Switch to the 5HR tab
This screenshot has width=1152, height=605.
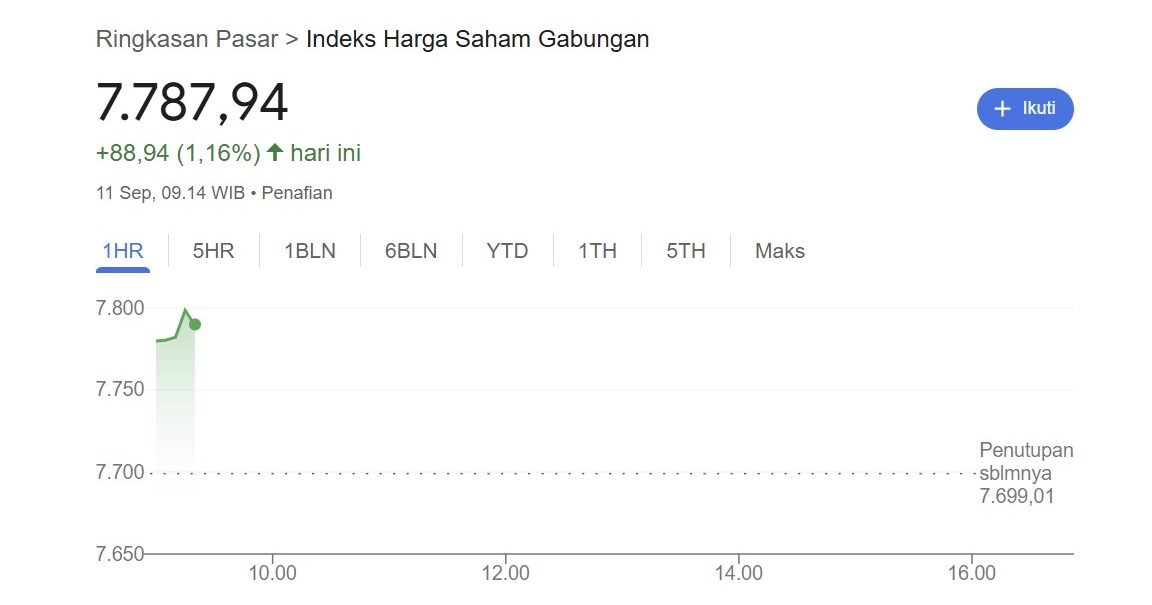(213, 251)
